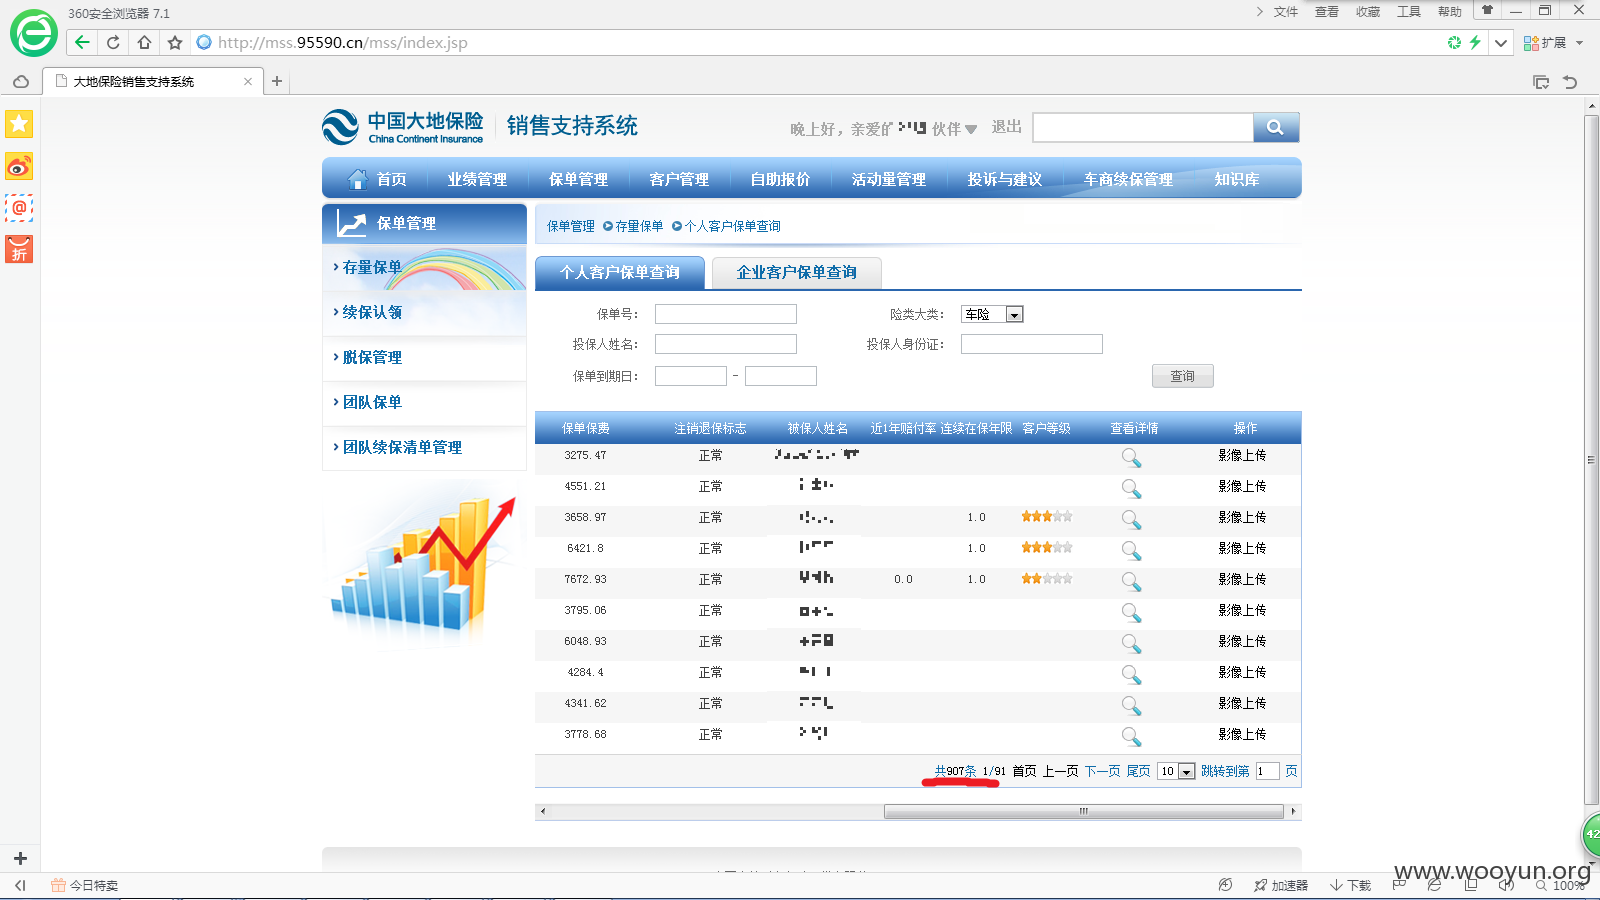Open the 自助报价 navigation menu
Screen dimensions: 1600x900
(780, 179)
